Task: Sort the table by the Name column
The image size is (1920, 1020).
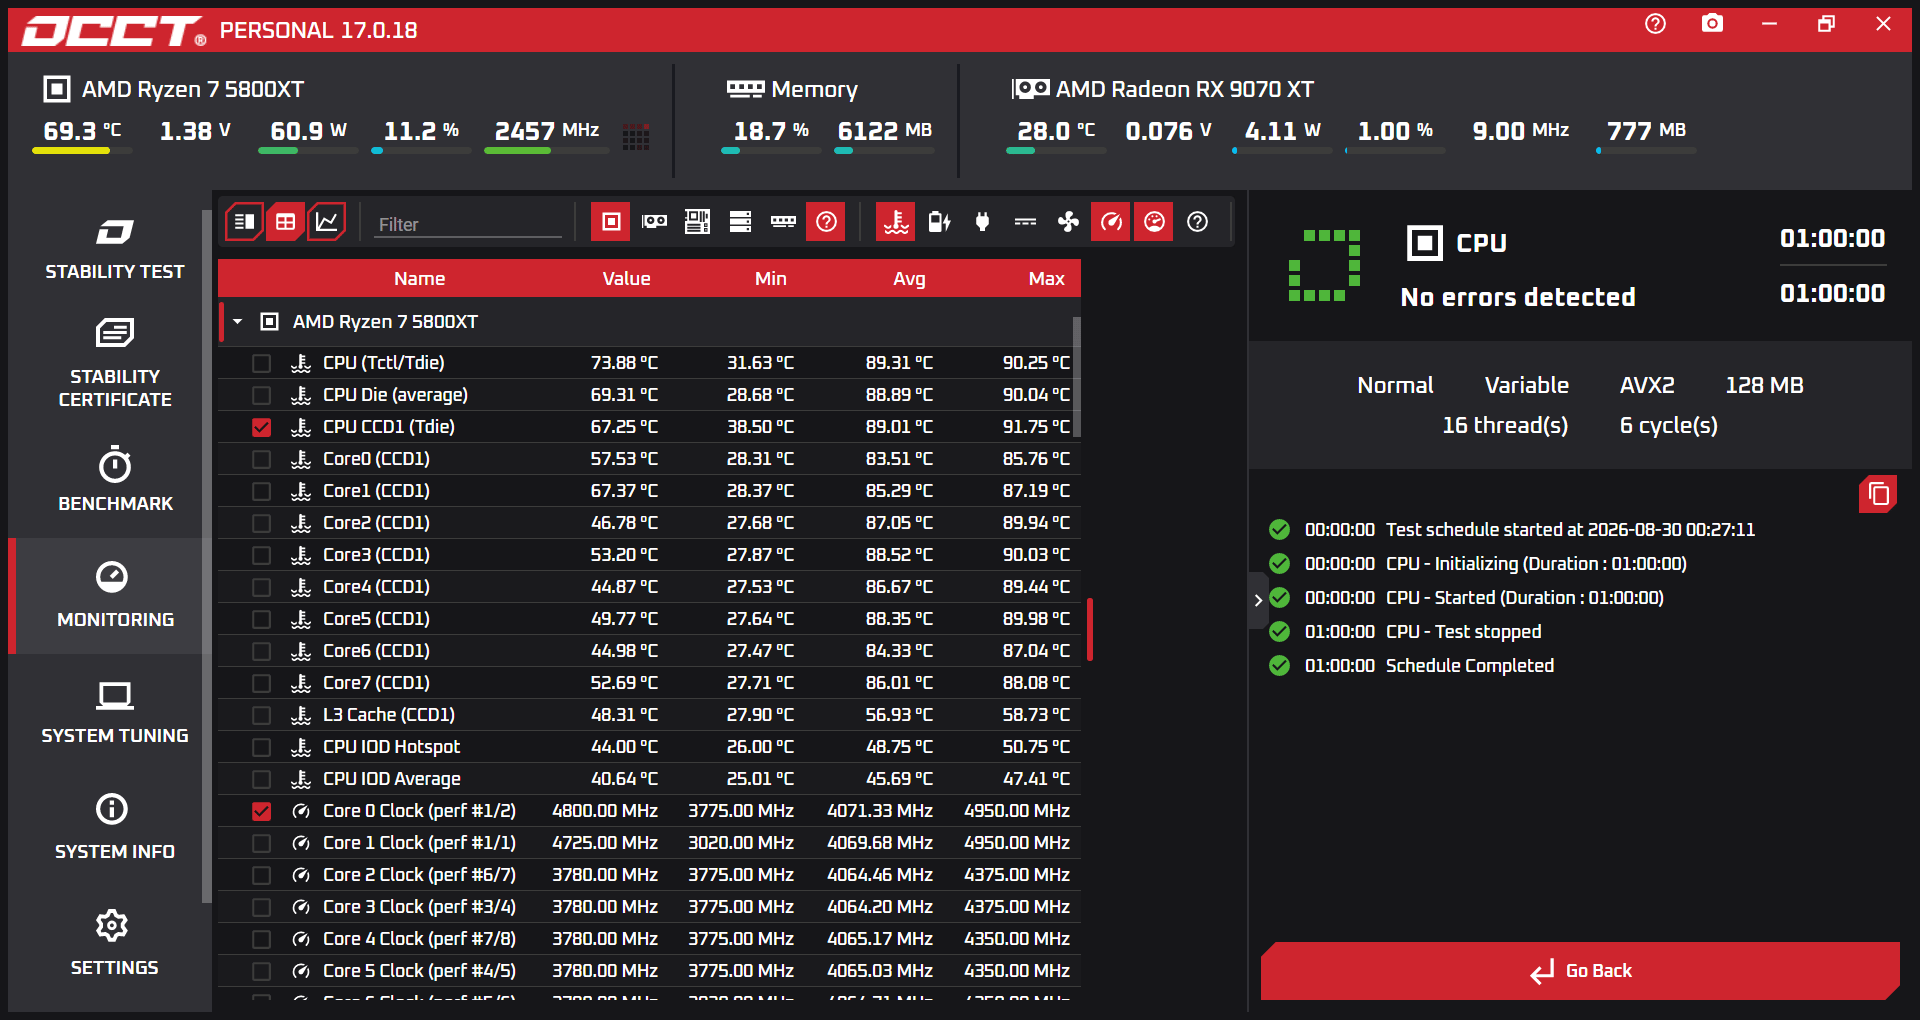Action: pyautogui.click(x=419, y=279)
